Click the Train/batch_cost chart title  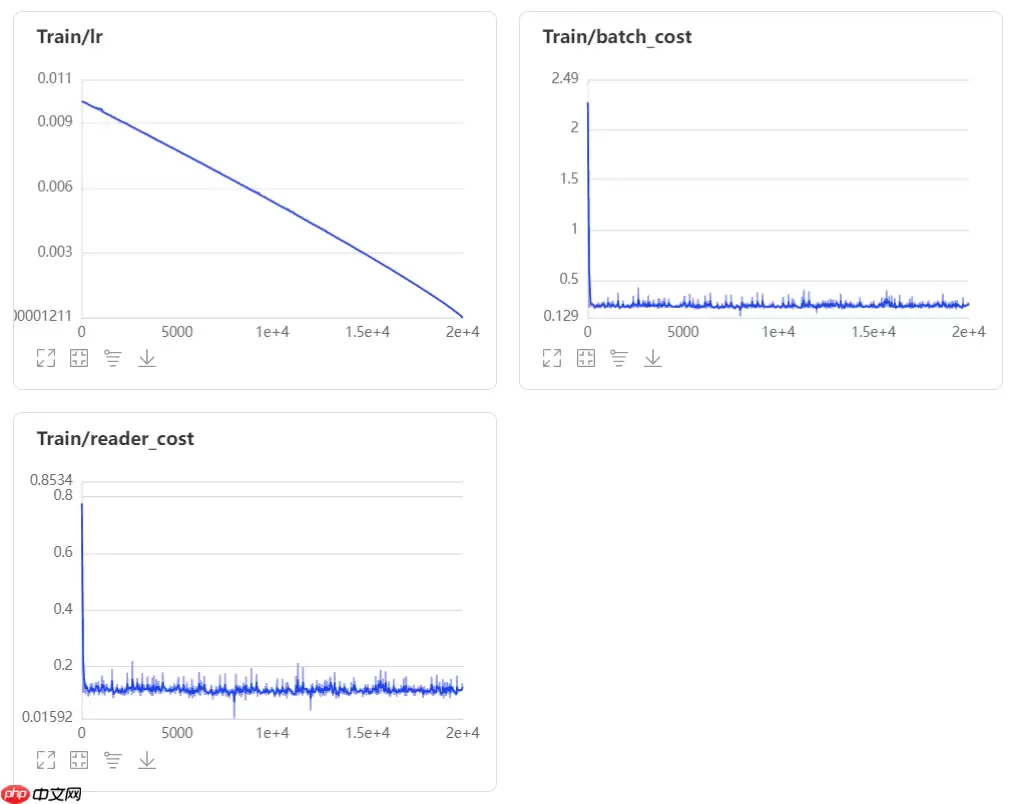point(617,37)
